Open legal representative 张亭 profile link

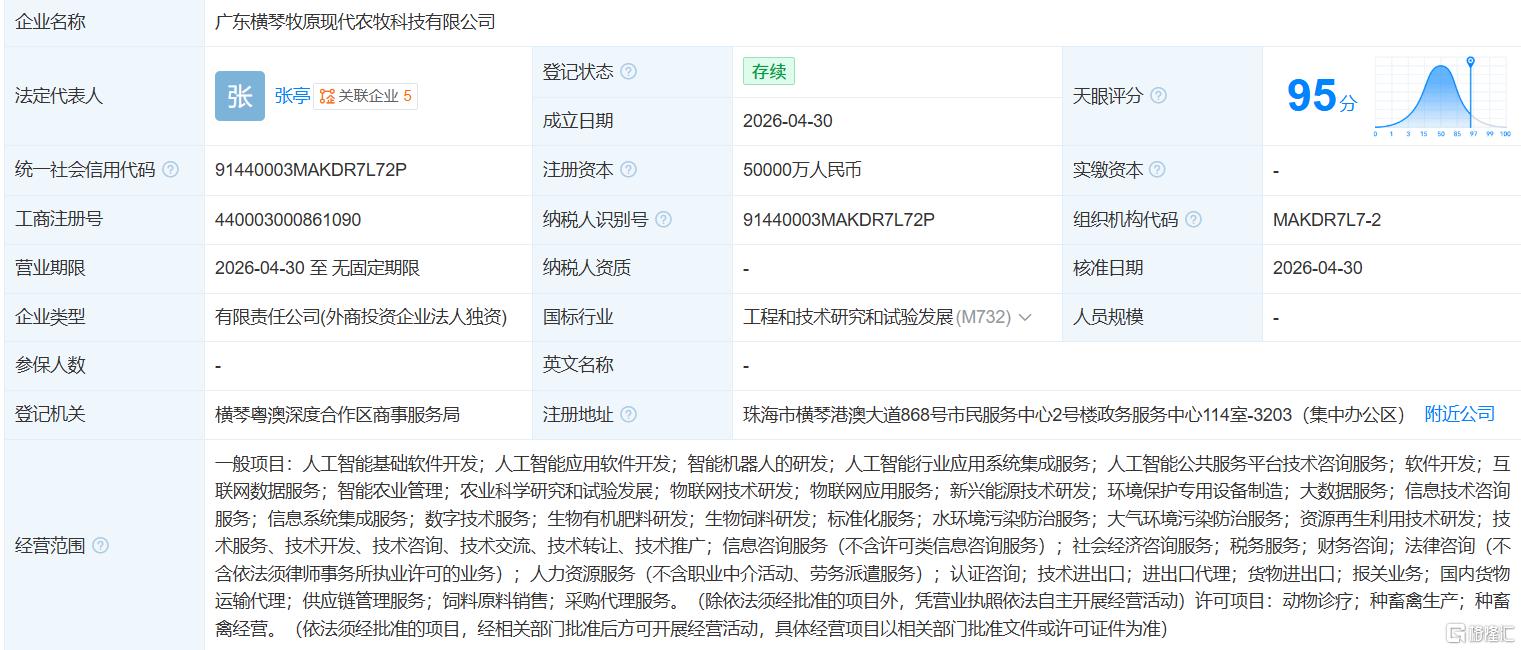(x=292, y=96)
